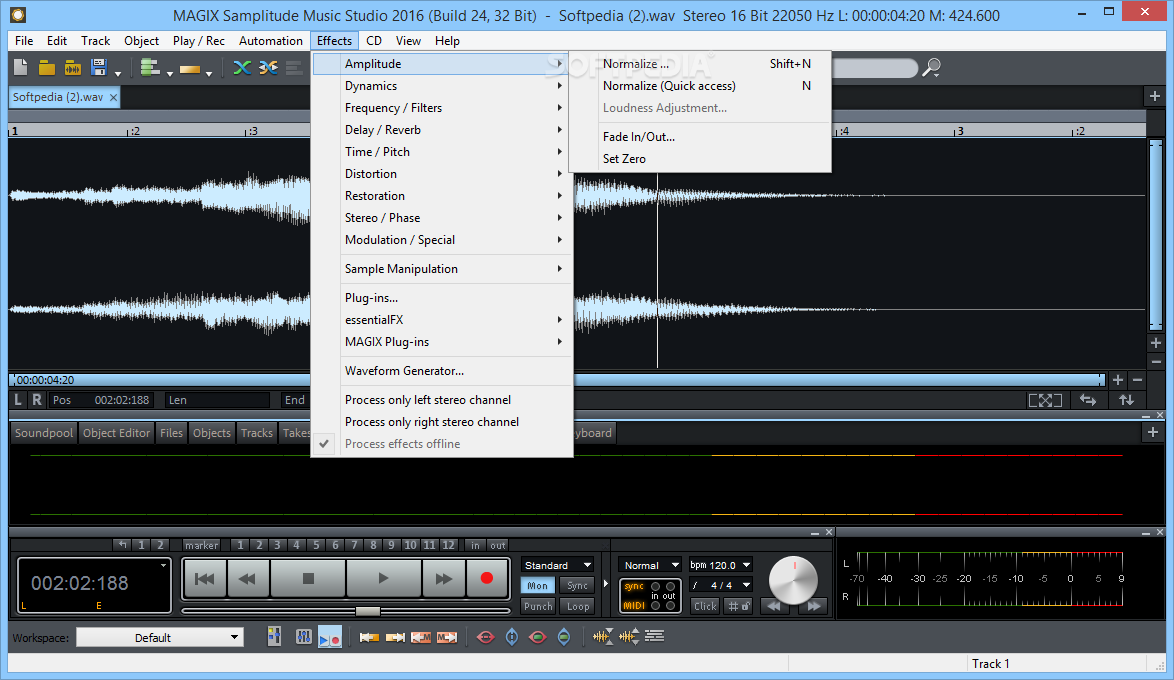
Task: Click the waveform zoom icon in bottom toolbar
Action: pyautogui.click(x=603, y=637)
